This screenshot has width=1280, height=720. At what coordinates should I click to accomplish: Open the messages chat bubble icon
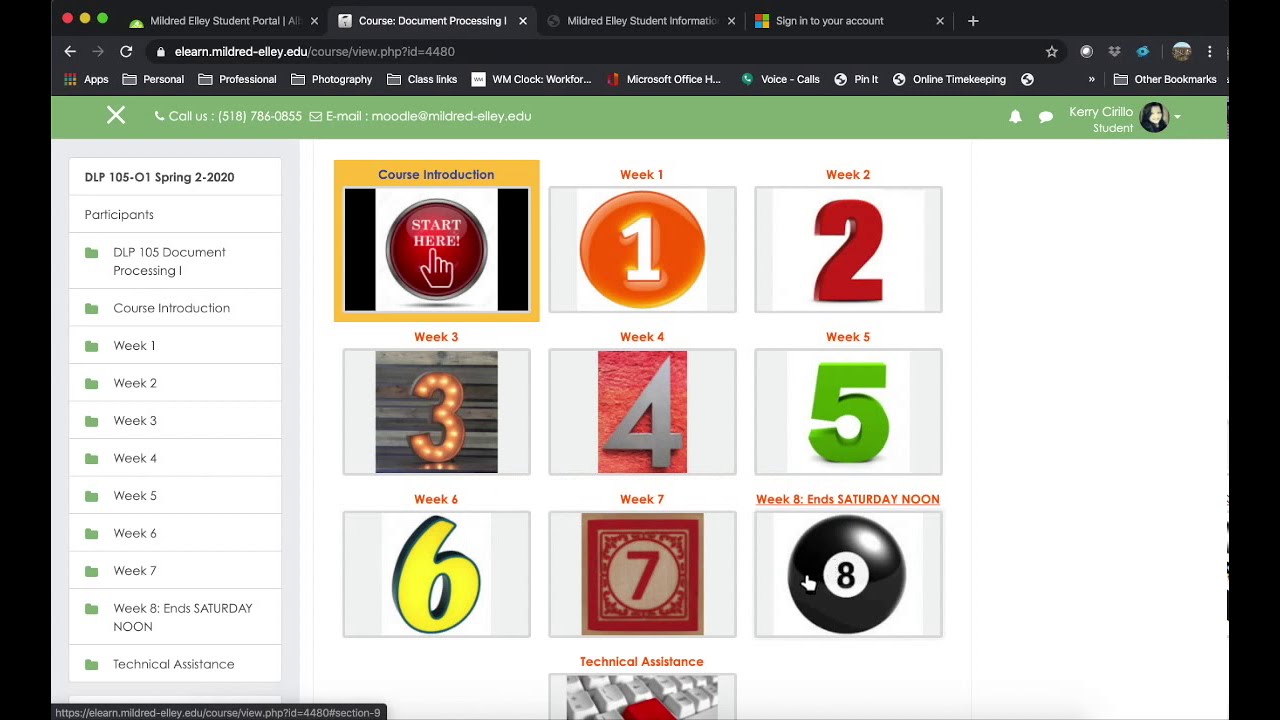tap(1046, 117)
